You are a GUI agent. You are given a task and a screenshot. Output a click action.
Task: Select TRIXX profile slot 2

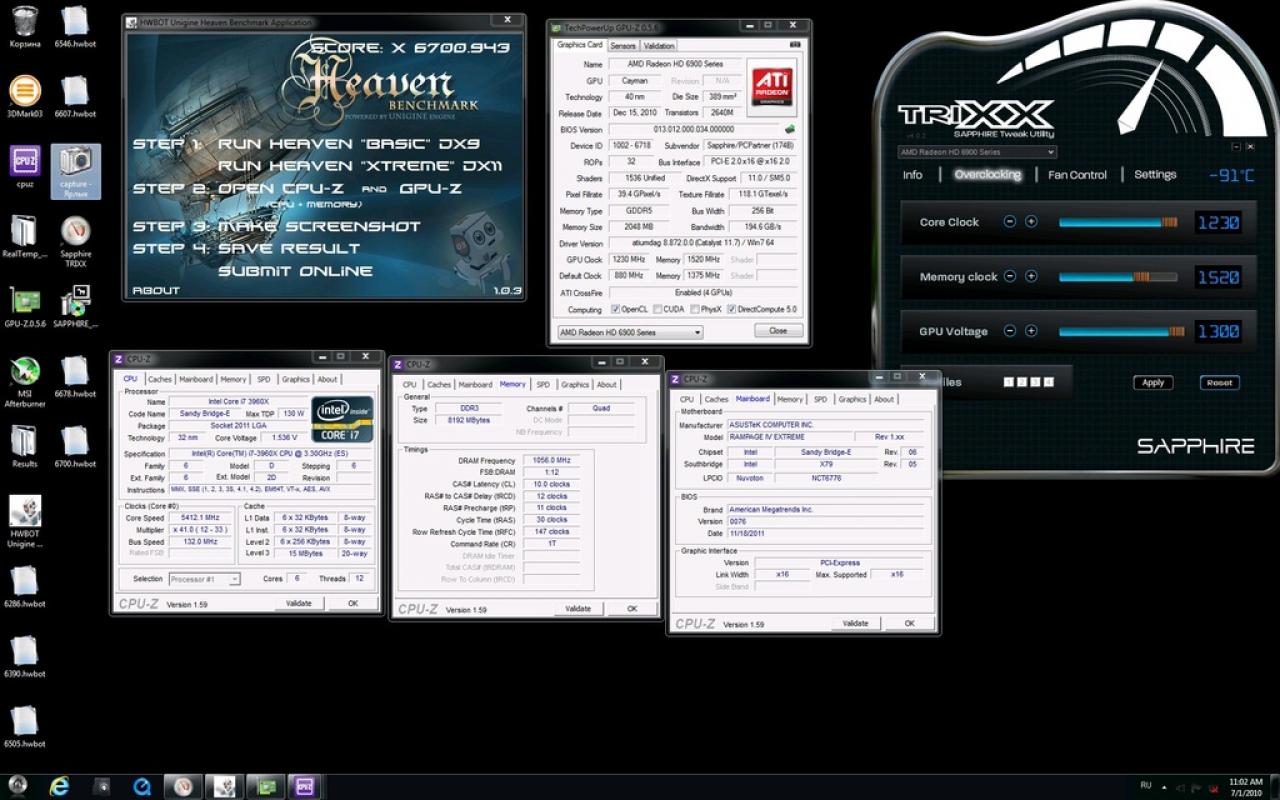click(x=1021, y=382)
